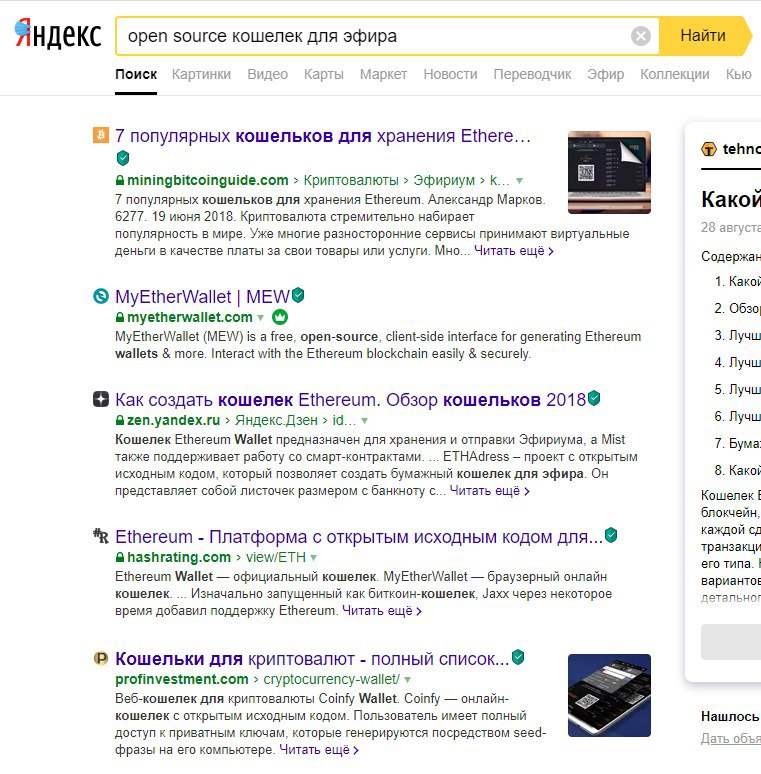Click the tehno site icon in side panel
Screen dimensions: 761x774
[x=709, y=149]
